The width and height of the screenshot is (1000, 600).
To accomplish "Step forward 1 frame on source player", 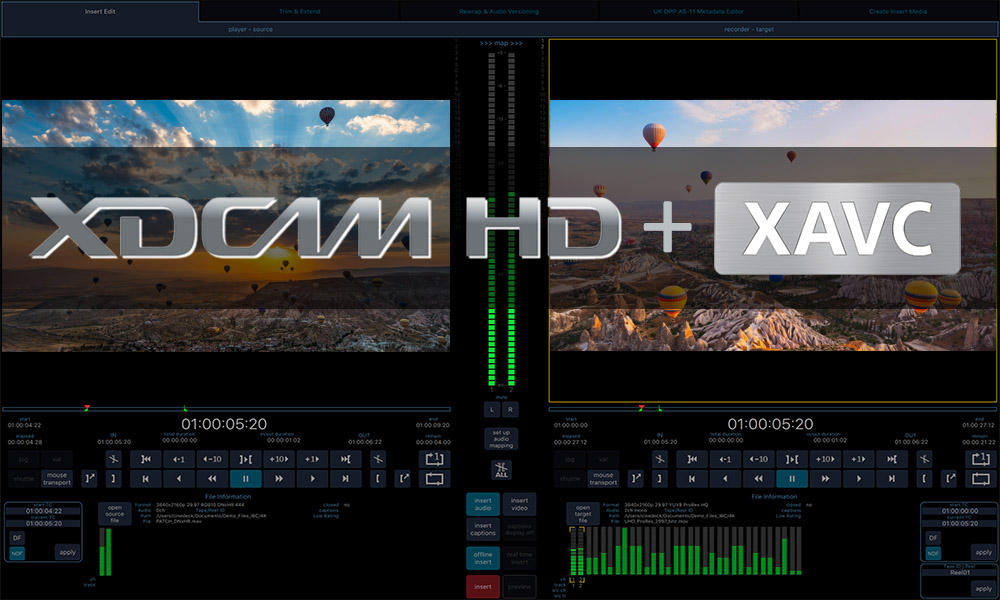I will click(x=312, y=459).
